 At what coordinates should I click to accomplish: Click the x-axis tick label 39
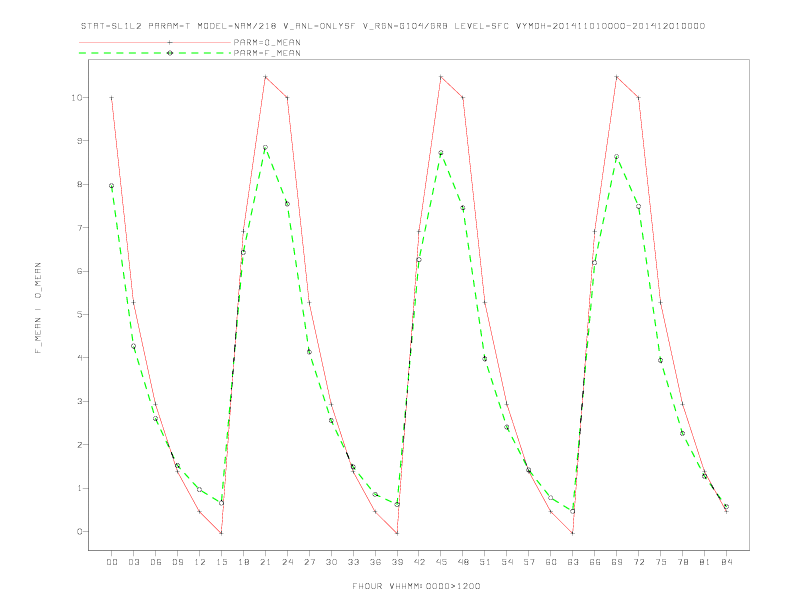coord(397,562)
